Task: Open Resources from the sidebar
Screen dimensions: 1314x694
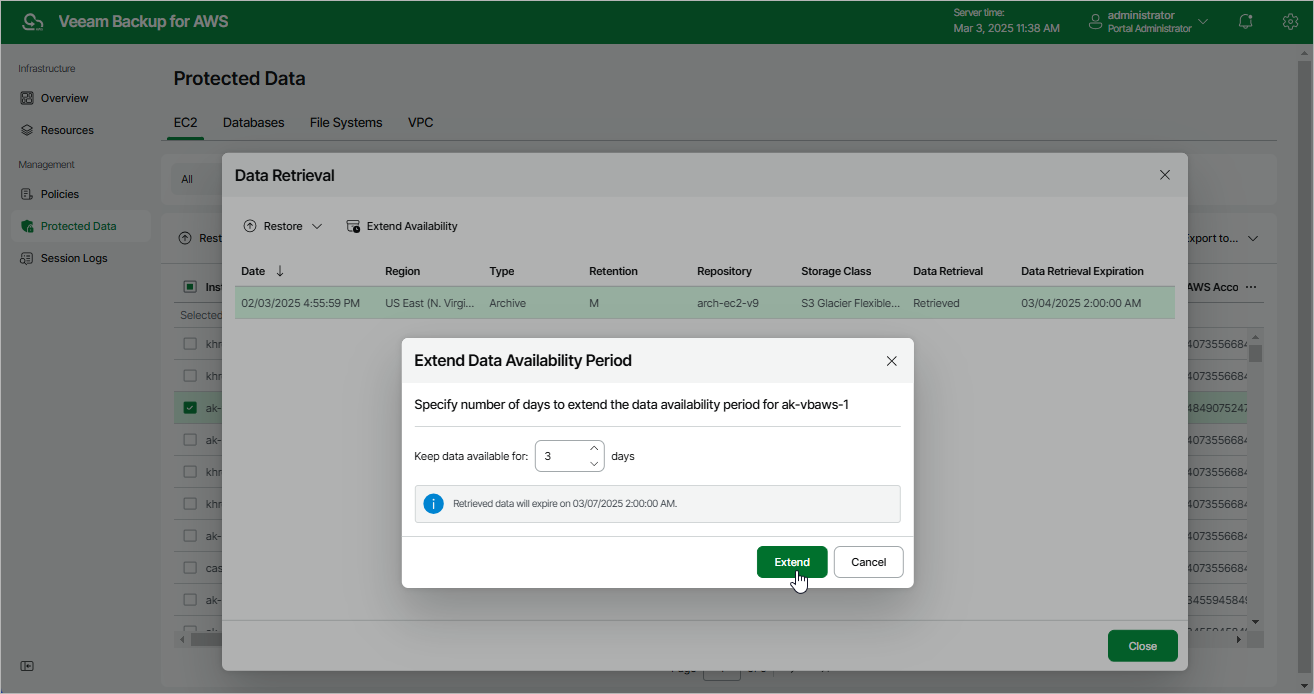Action: pos(66,130)
